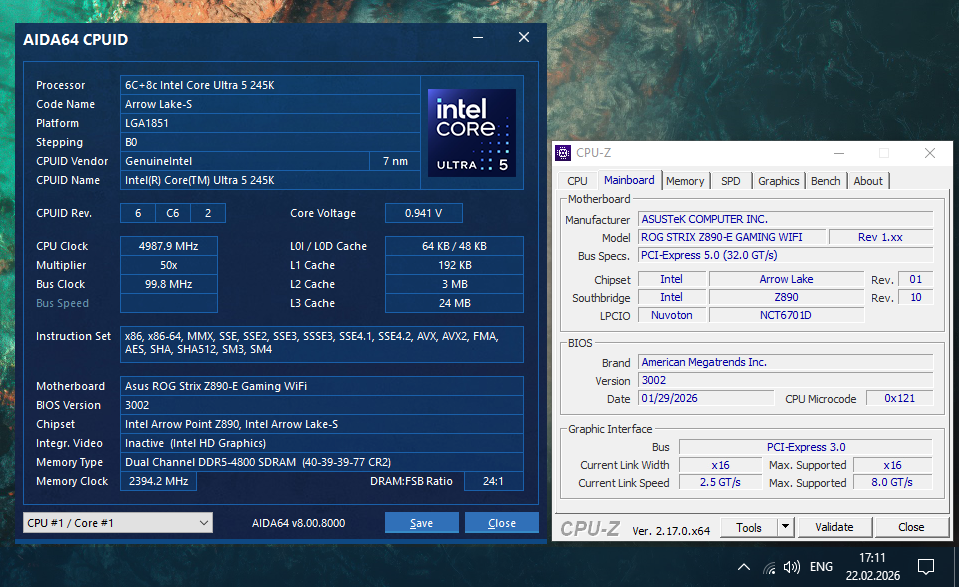This screenshot has width=959, height=587.
Task: Click L1 Cache value '192 KB'
Action: coord(454,265)
